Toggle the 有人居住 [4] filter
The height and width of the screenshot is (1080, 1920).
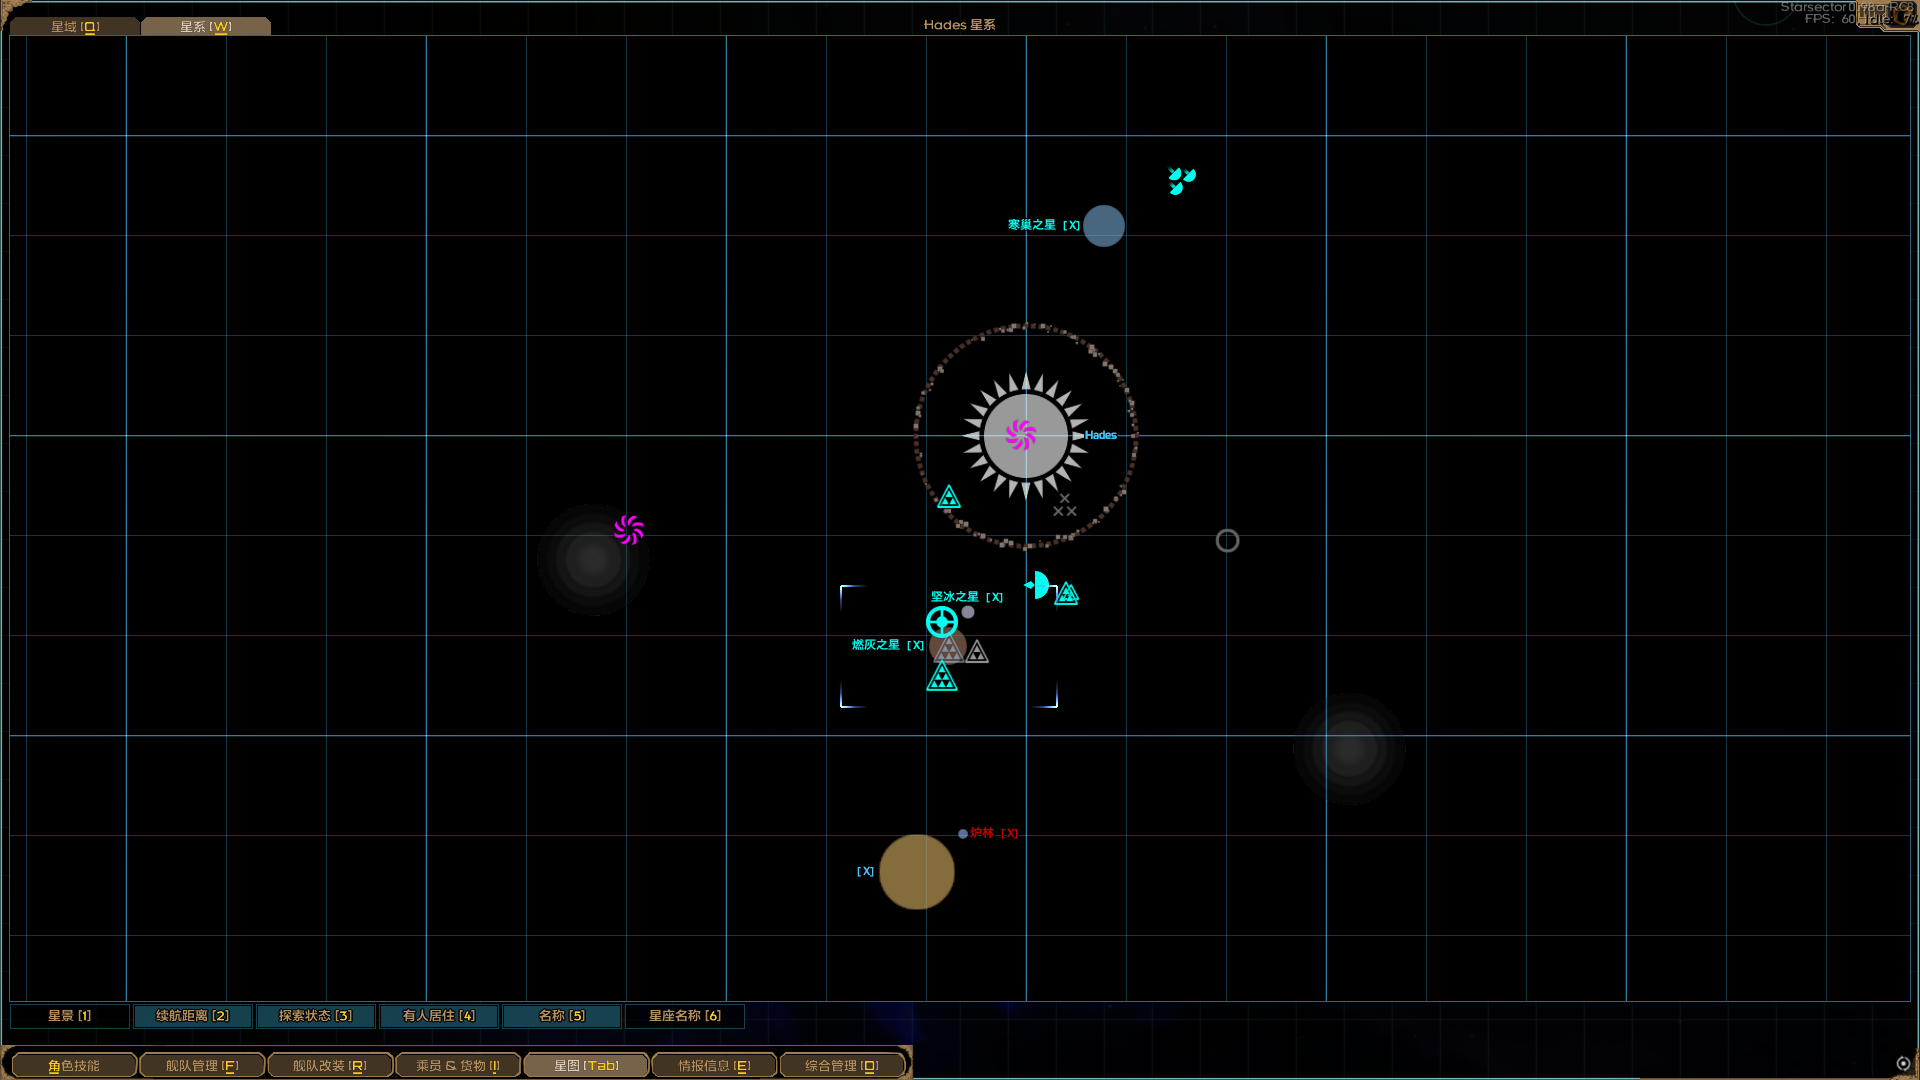pyautogui.click(x=438, y=1016)
